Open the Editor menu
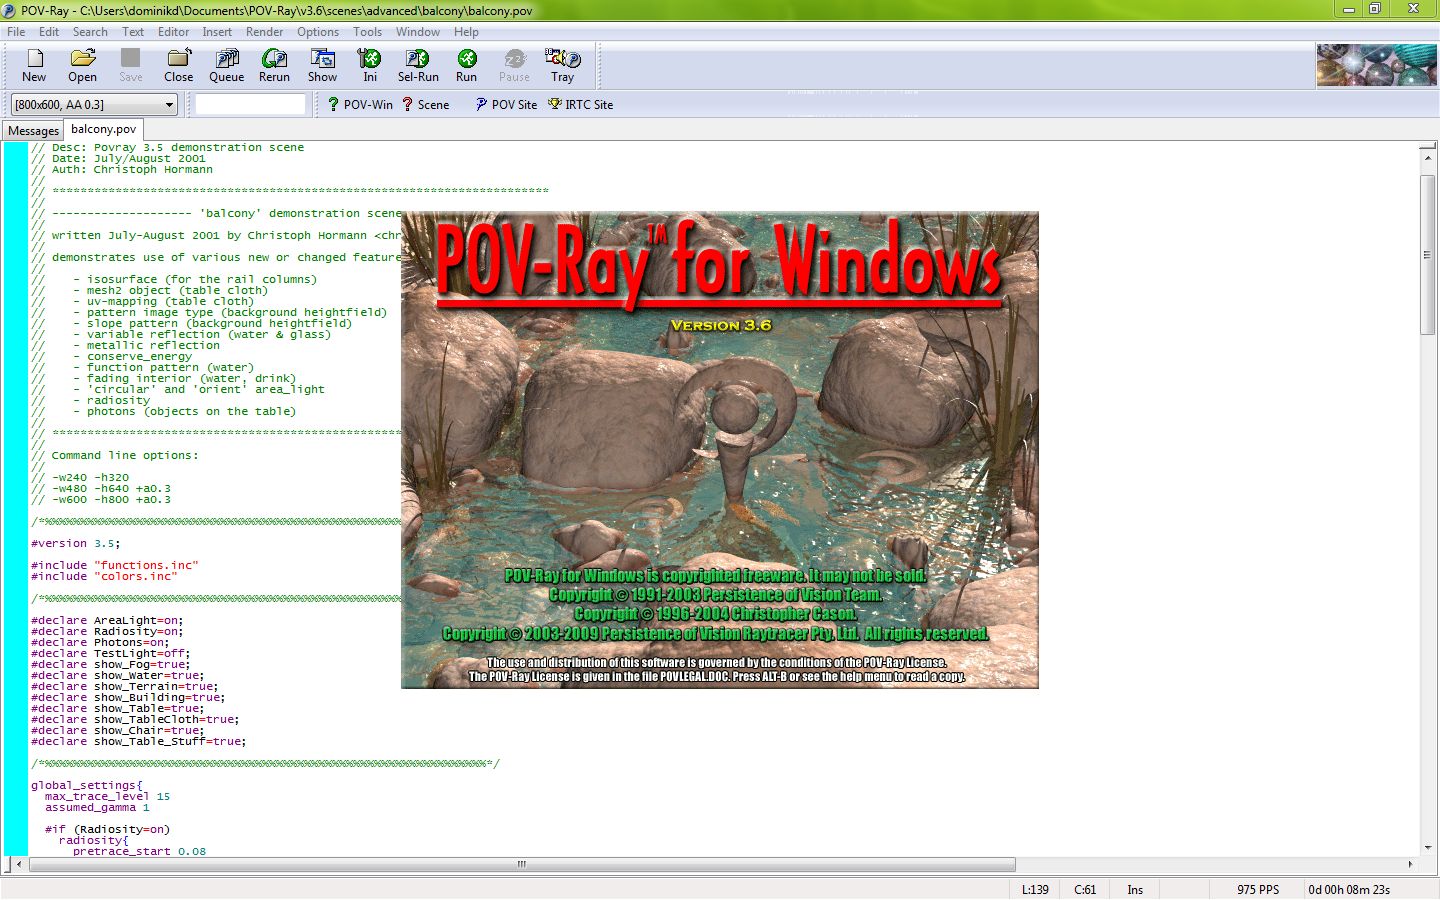 click(x=173, y=32)
